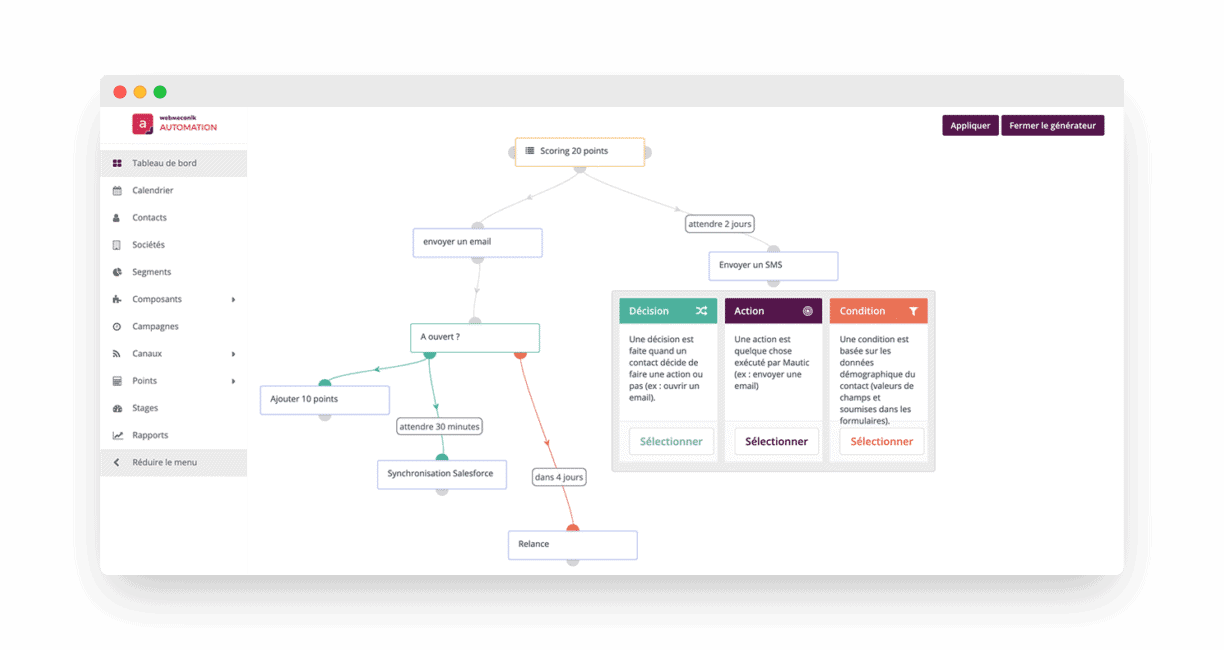This screenshot has width=1224, height=650.
Task: Open Sociétés in the sidebar
Action: (173, 244)
